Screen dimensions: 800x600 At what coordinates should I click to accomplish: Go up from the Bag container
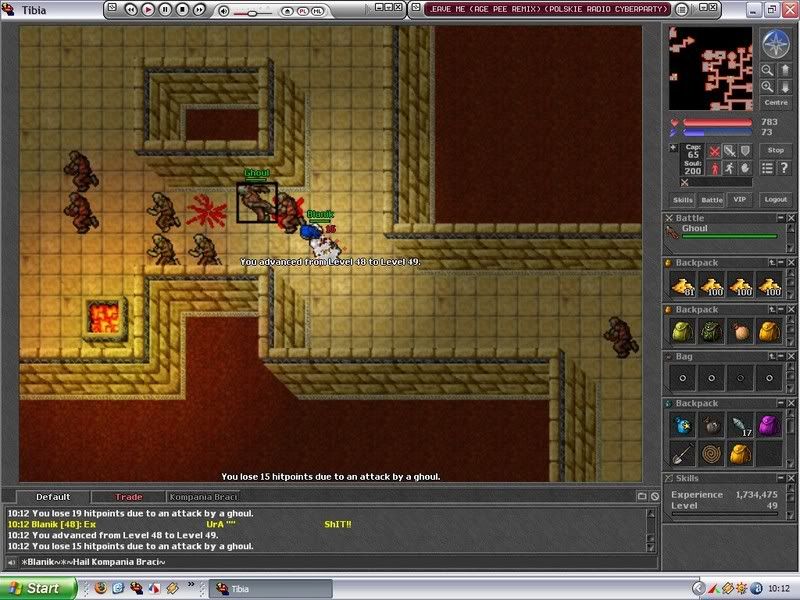tap(772, 357)
